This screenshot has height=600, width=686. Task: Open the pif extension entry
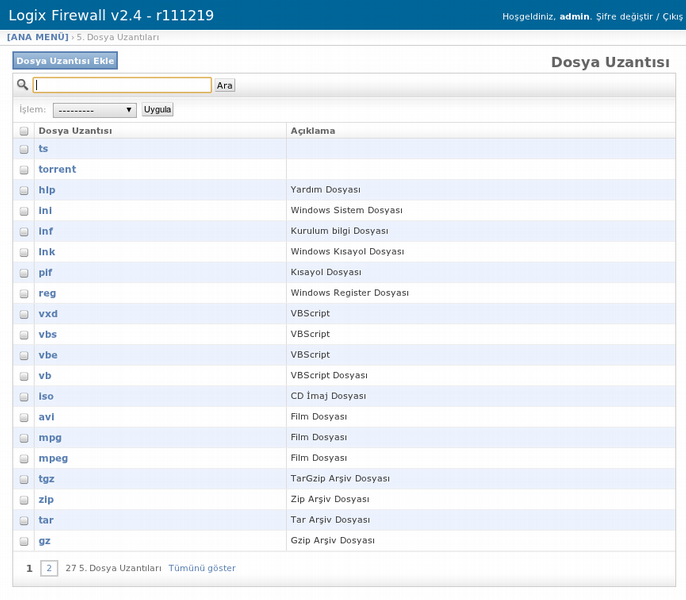pyautogui.click(x=45, y=273)
